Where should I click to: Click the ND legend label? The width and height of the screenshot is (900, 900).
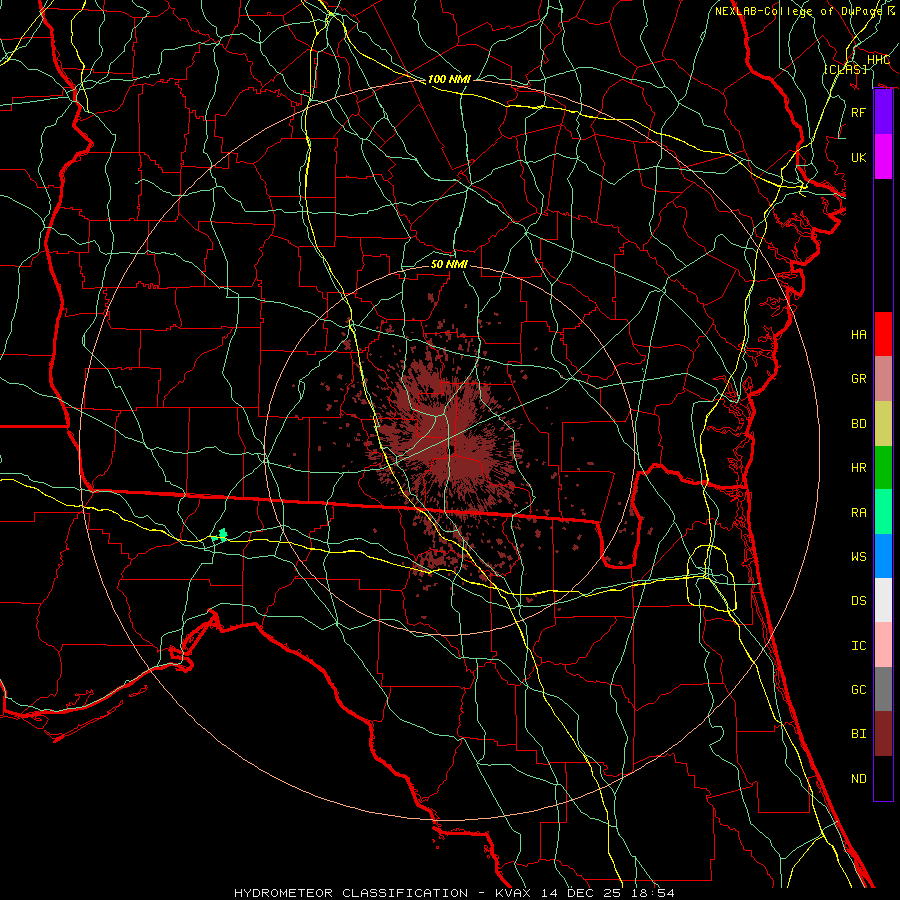tap(859, 779)
